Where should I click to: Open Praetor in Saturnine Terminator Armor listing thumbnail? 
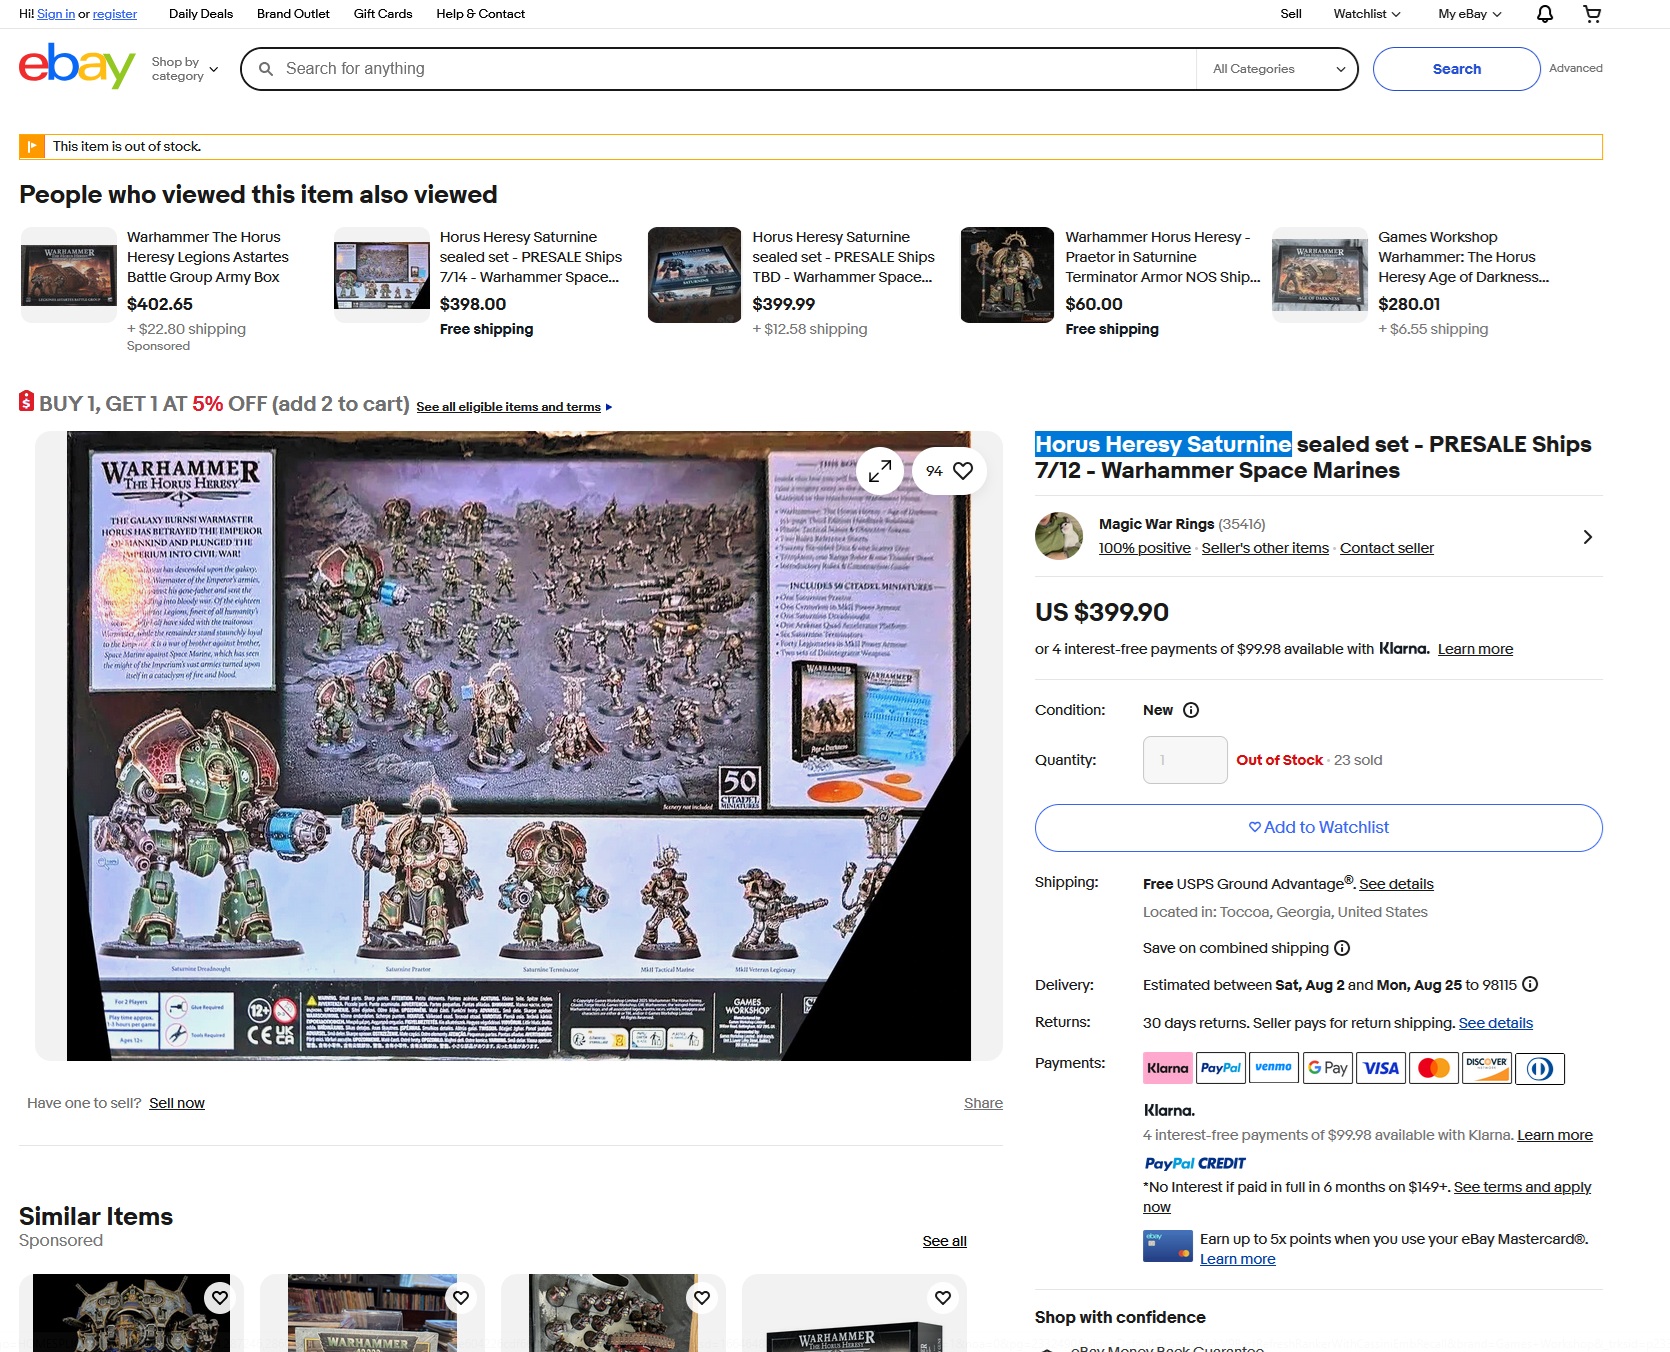coord(1007,275)
